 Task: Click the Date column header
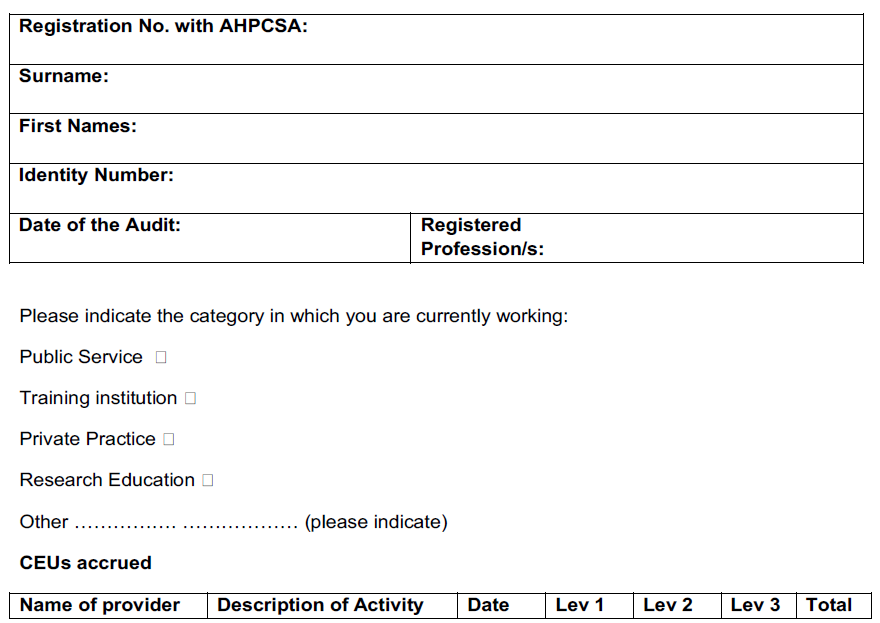point(501,606)
